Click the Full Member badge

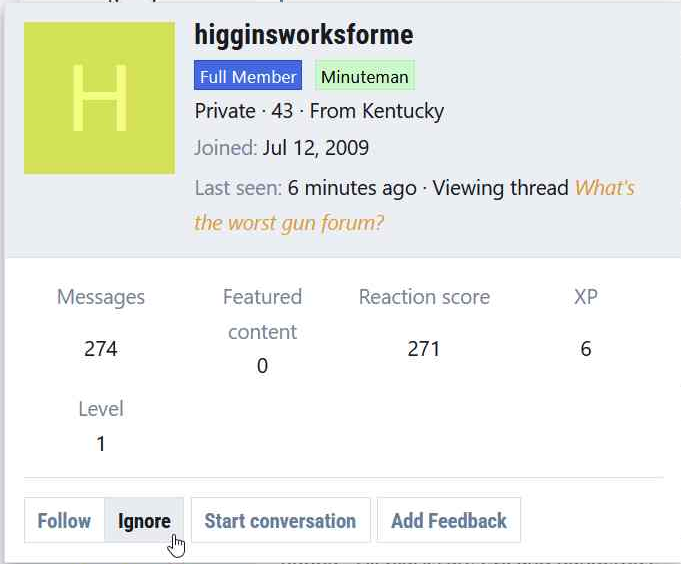[248, 76]
